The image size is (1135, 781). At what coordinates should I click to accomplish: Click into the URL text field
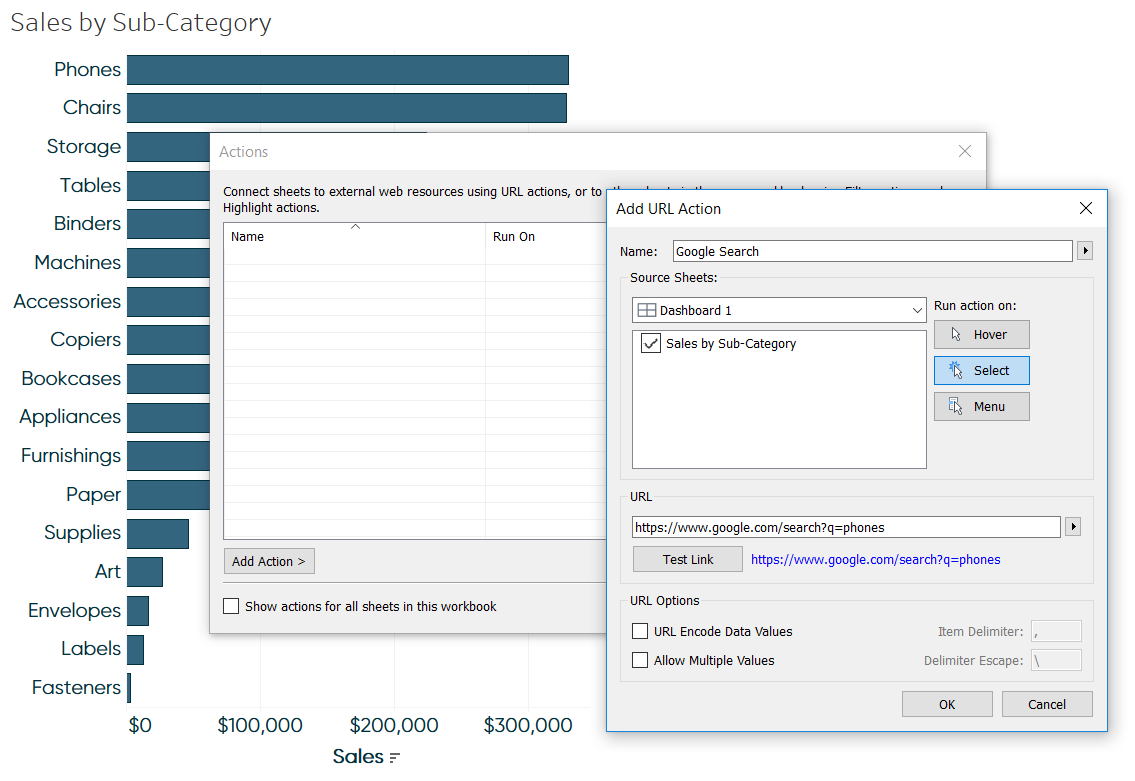pos(845,527)
